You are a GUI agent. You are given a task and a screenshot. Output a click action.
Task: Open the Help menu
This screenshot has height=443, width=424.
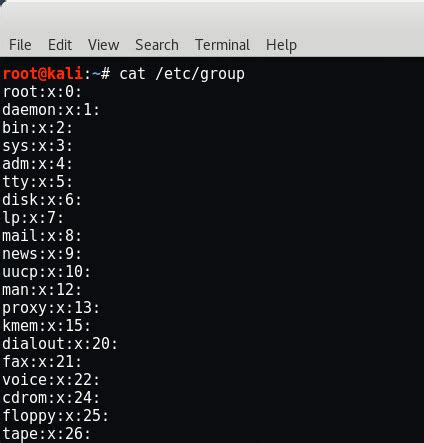[x=281, y=45]
